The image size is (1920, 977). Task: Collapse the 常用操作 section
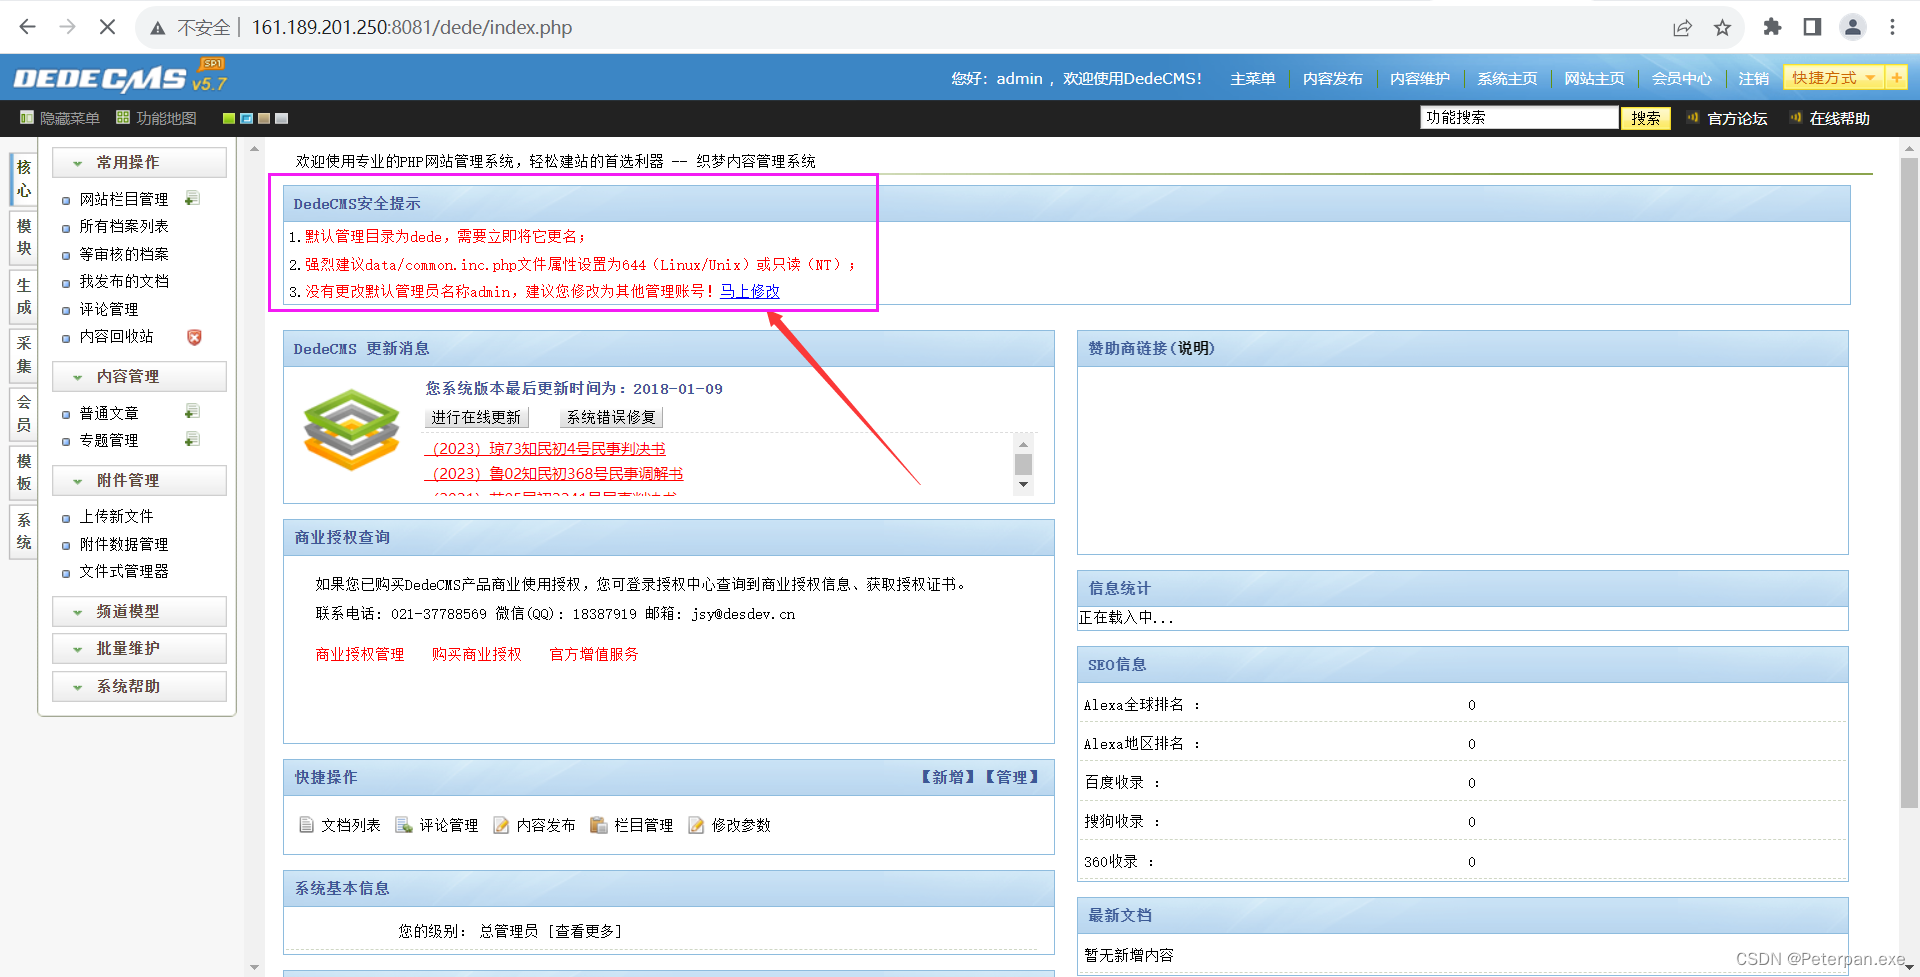click(139, 162)
